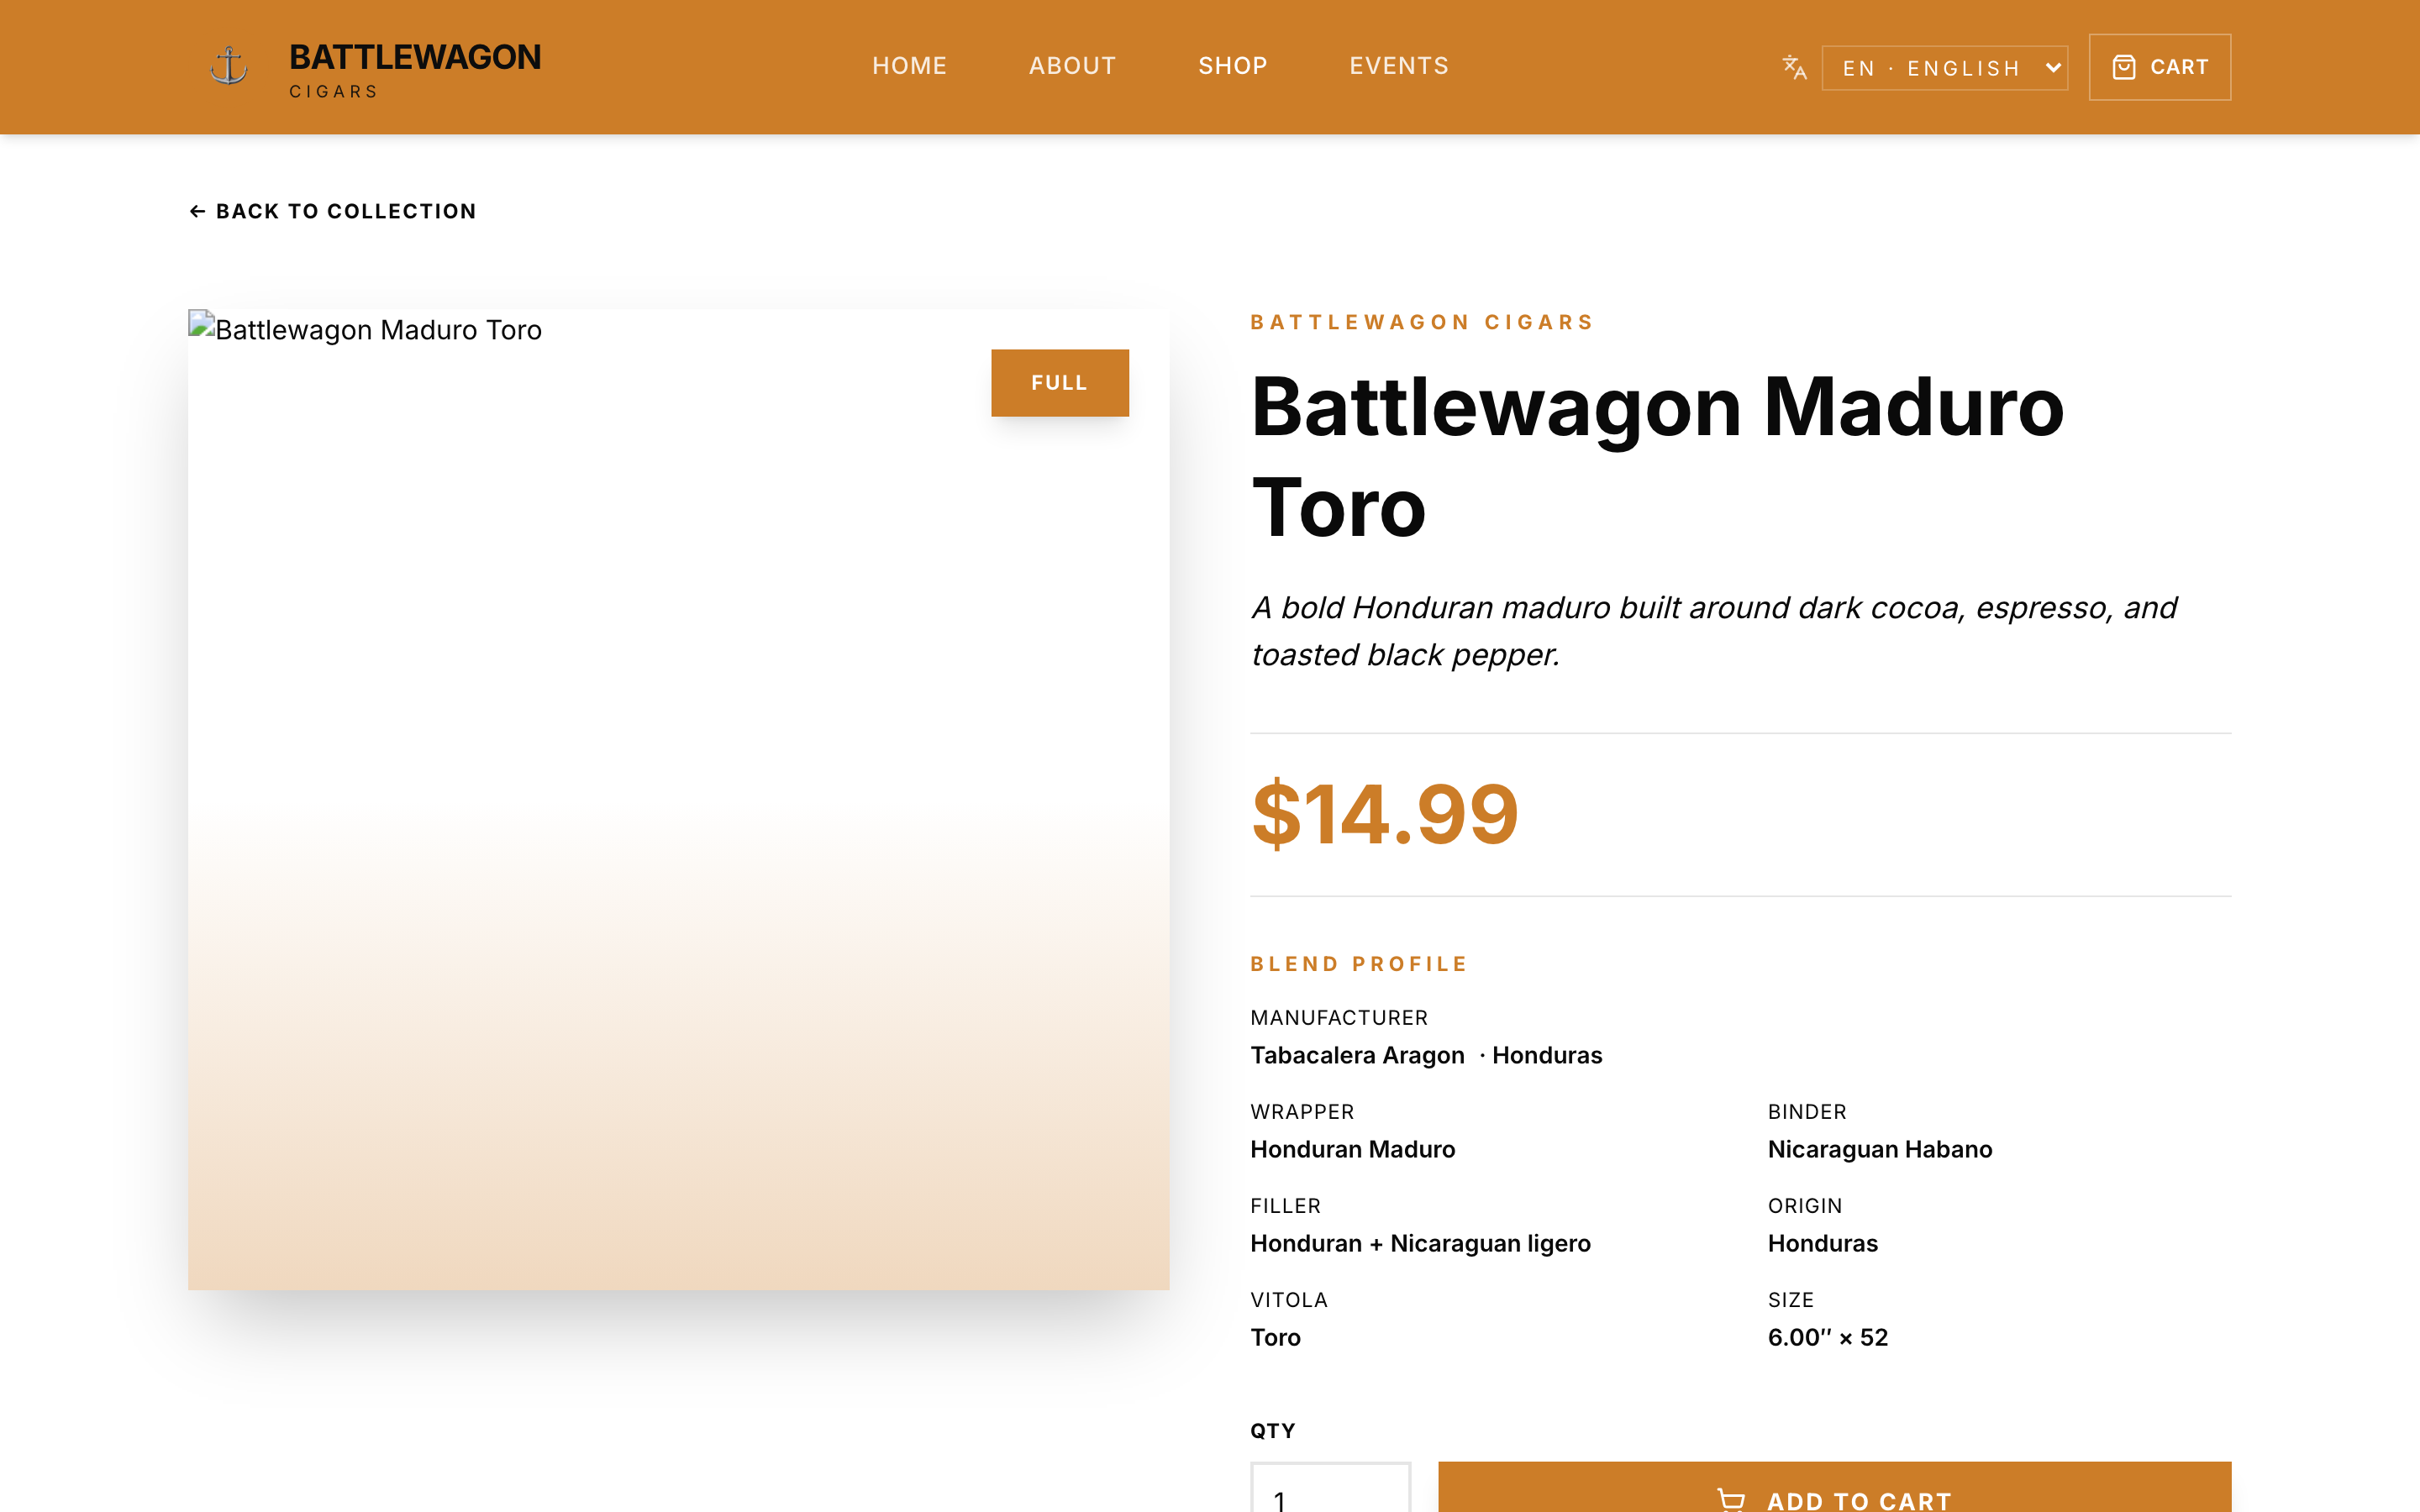2420x1512 pixels.
Task: Go back via Back to Collection link
Action: click(x=333, y=211)
